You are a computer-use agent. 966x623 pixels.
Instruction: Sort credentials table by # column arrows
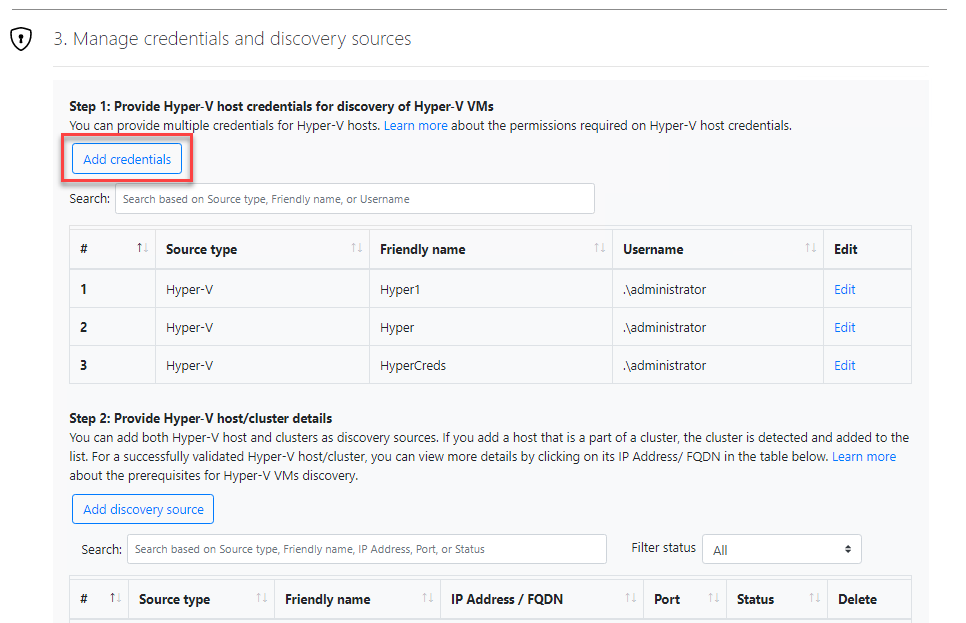pos(142,248)
